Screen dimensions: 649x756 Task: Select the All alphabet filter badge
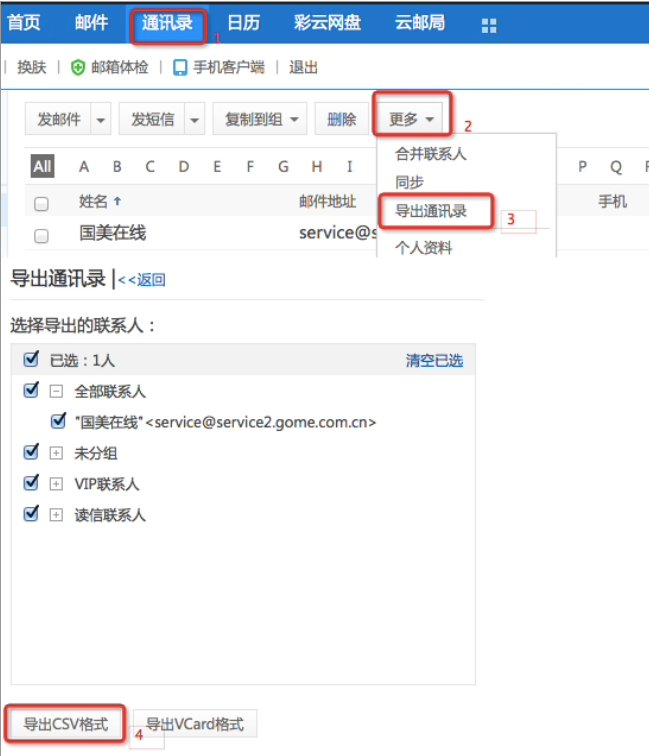point(42,167)
